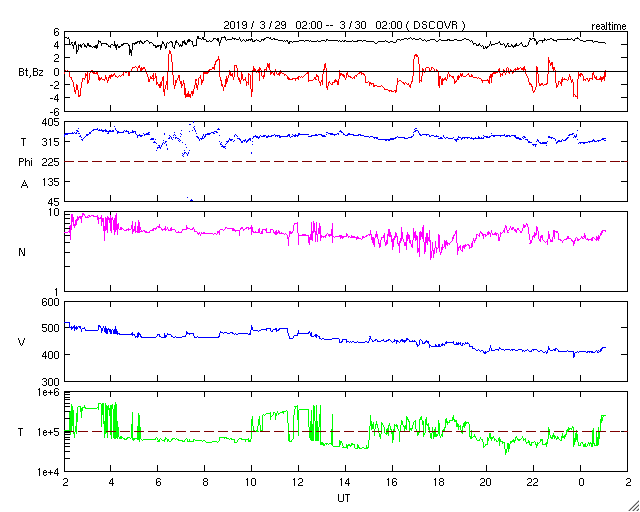Click the '300' tick on velocity axis
Image resolution: width=640 pixels, height=512 pixels.
tap(51, 382)
